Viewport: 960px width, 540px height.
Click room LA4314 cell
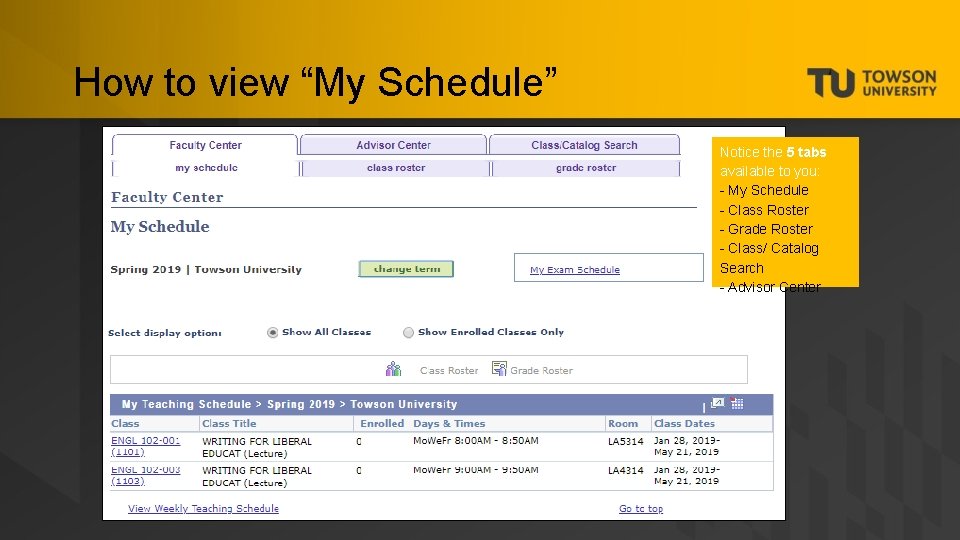point(626,471)
